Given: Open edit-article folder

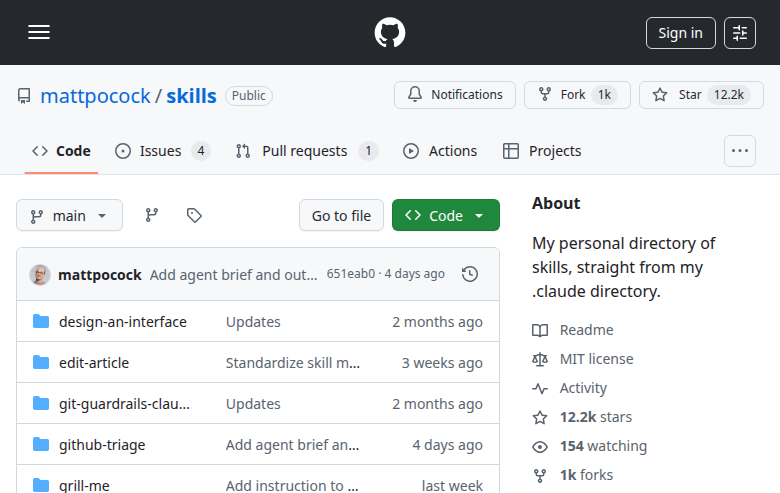Looking at the screenshot, I should pyautogui.click(x=94, y=363).
